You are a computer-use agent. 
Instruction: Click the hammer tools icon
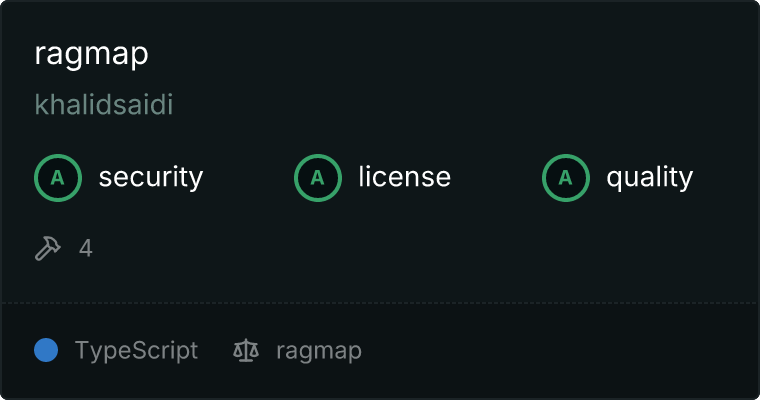48,248
